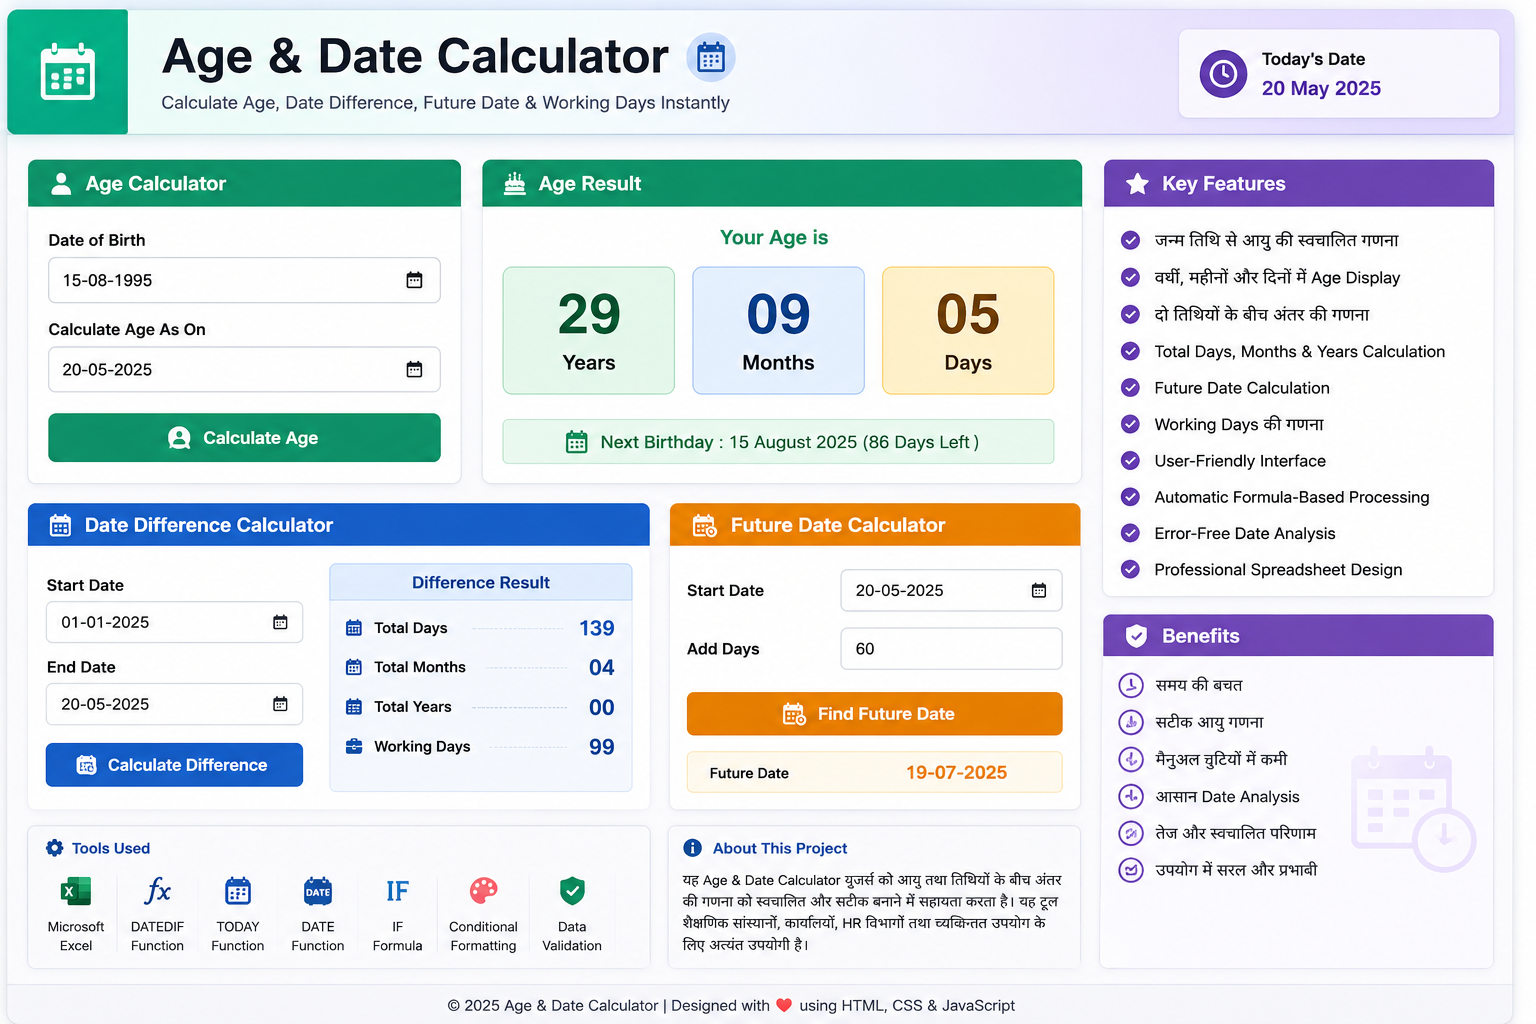Click checkmark beside Error-Free Date Analysis

click(1130, 533)
